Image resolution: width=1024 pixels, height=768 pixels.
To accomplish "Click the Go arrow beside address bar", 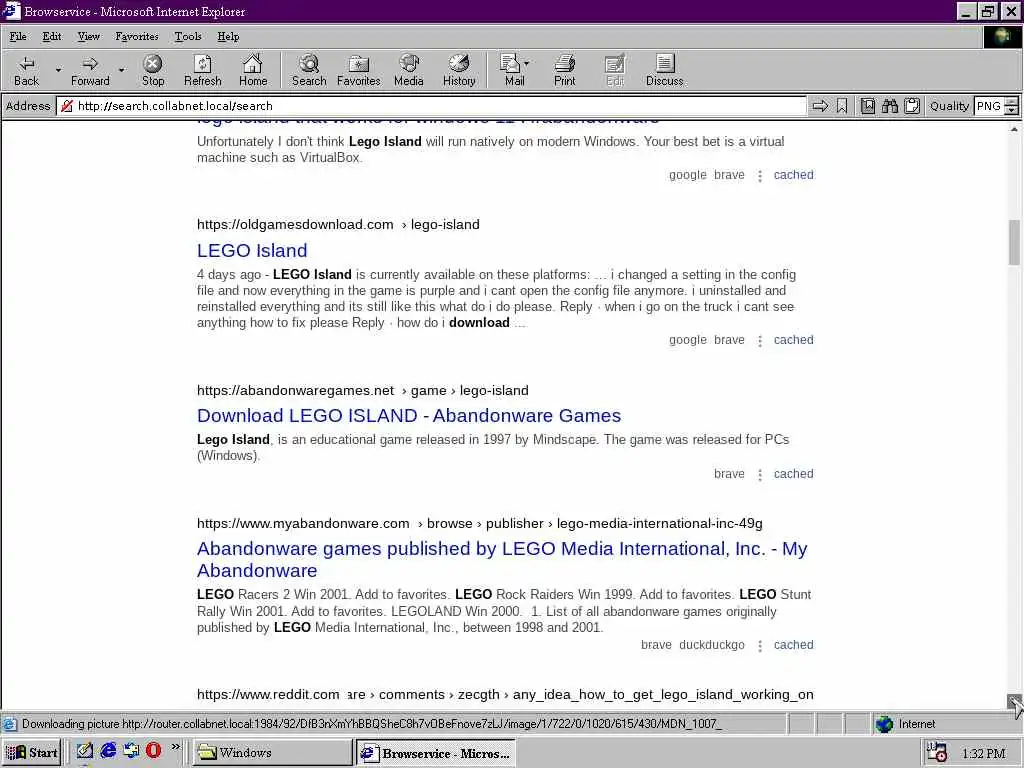I will click(x=820, y=106).
